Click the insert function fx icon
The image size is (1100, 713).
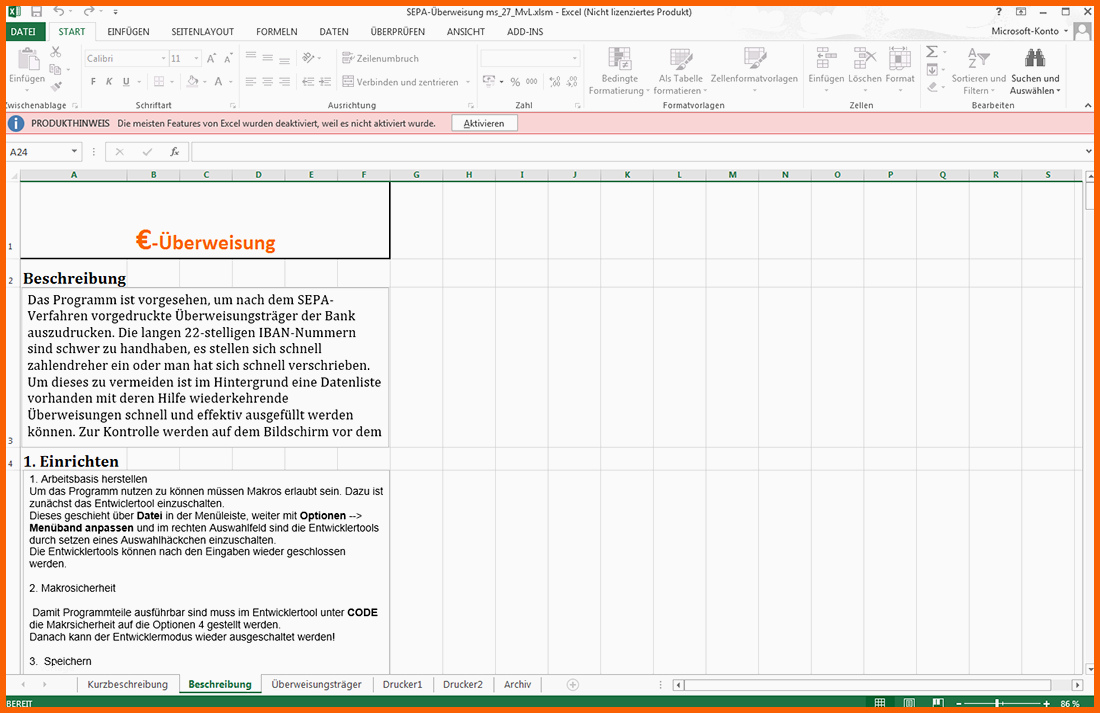(174, 152)
